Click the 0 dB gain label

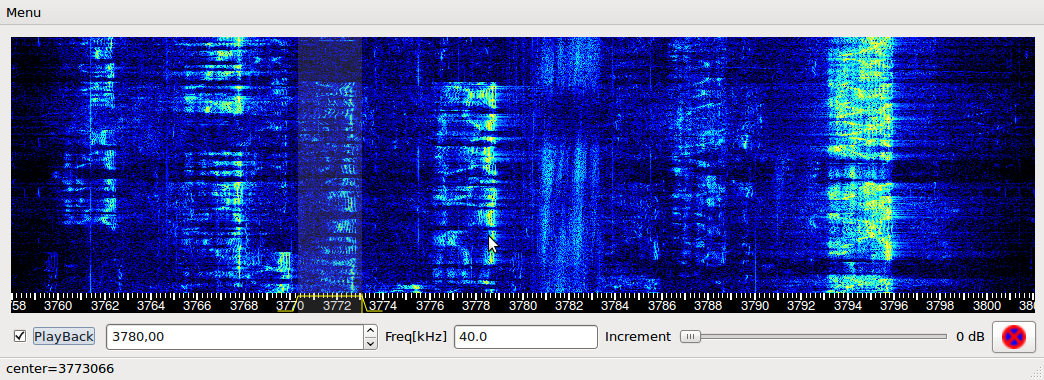970,337
